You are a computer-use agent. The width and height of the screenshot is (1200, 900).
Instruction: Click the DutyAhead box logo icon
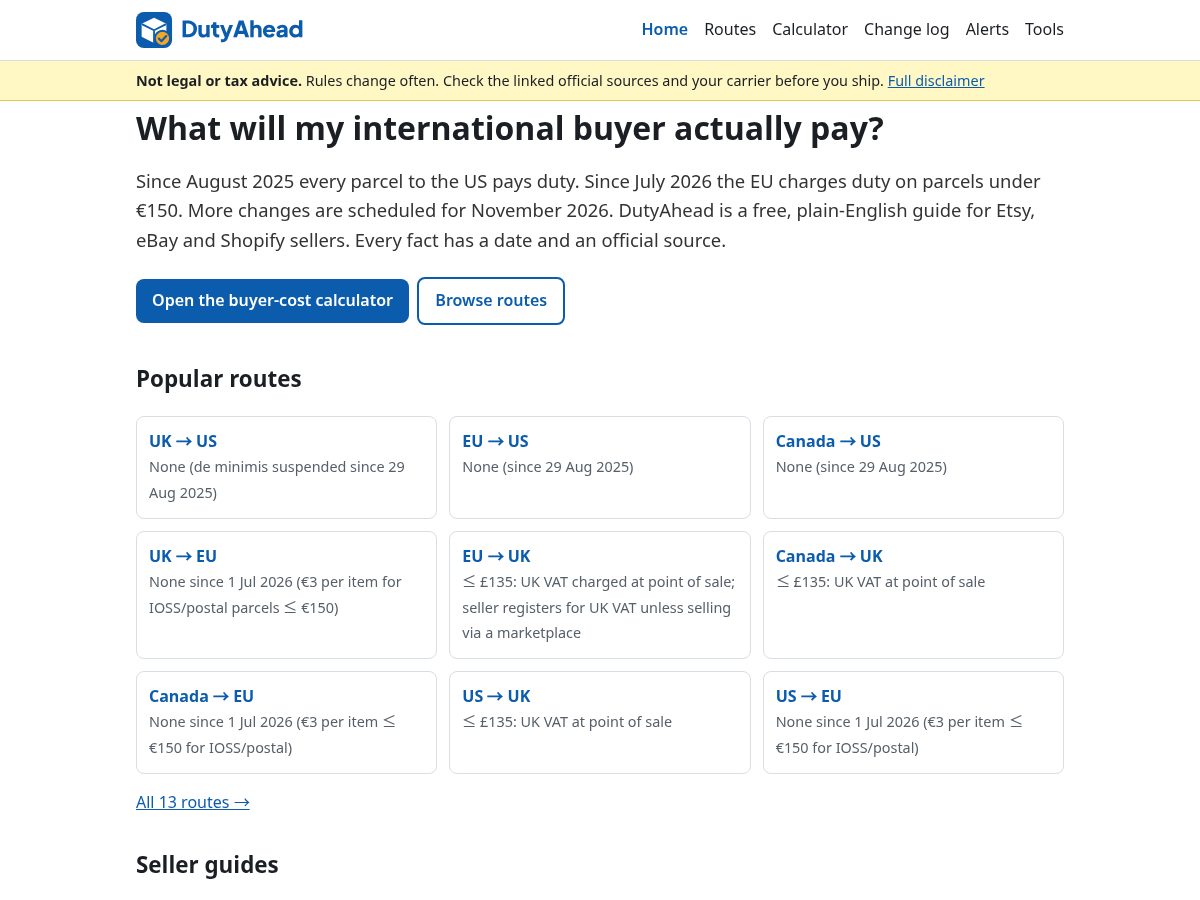pos(154,30)
